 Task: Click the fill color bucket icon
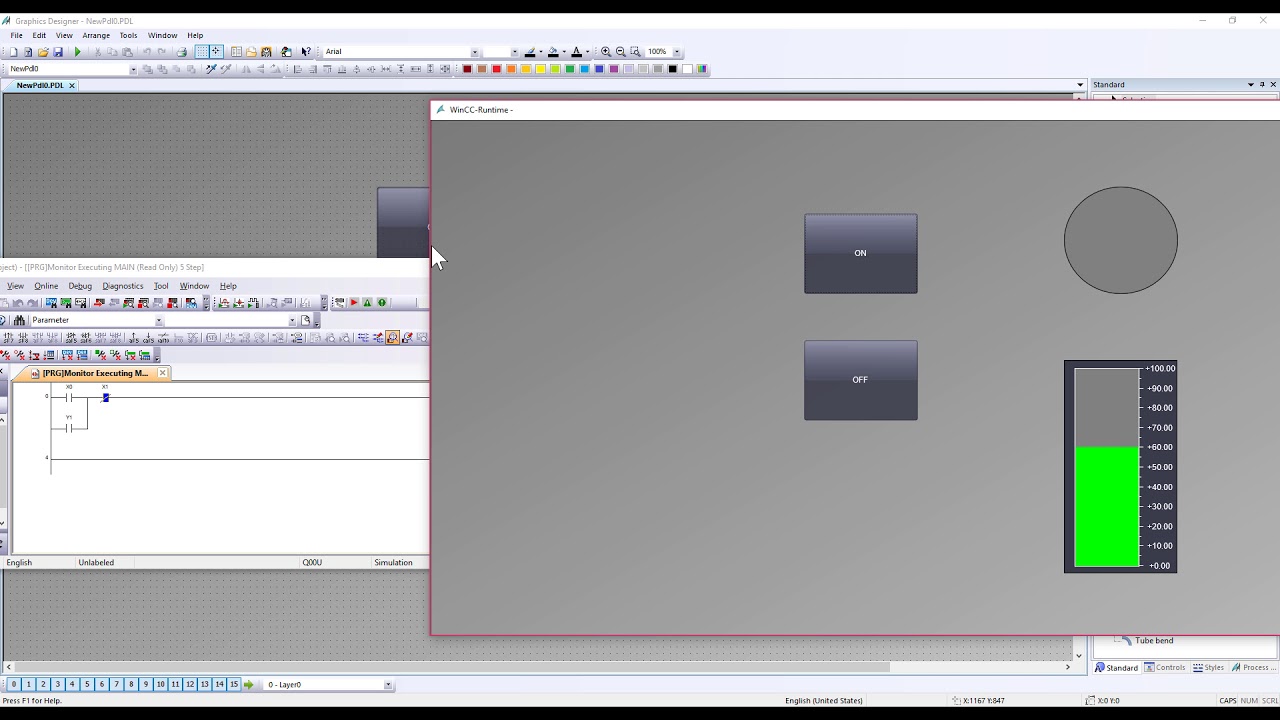(553, 52)
